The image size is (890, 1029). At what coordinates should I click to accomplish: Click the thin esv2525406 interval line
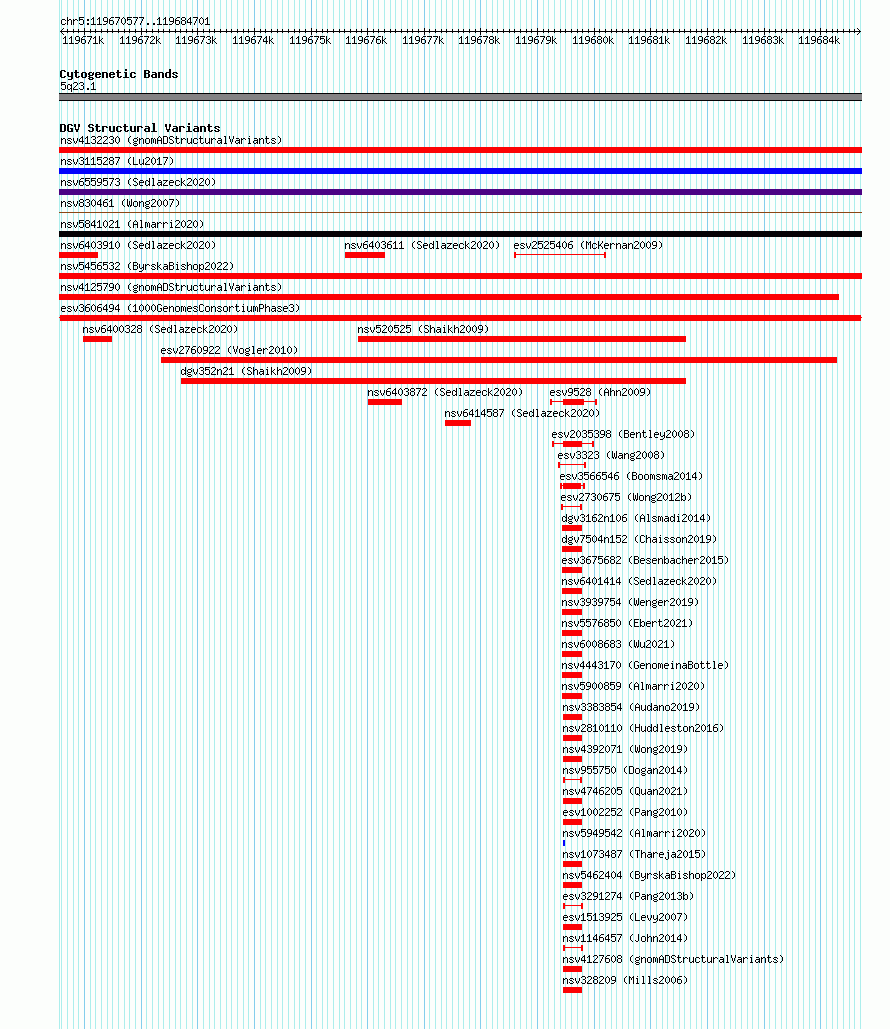coord(560,255)
